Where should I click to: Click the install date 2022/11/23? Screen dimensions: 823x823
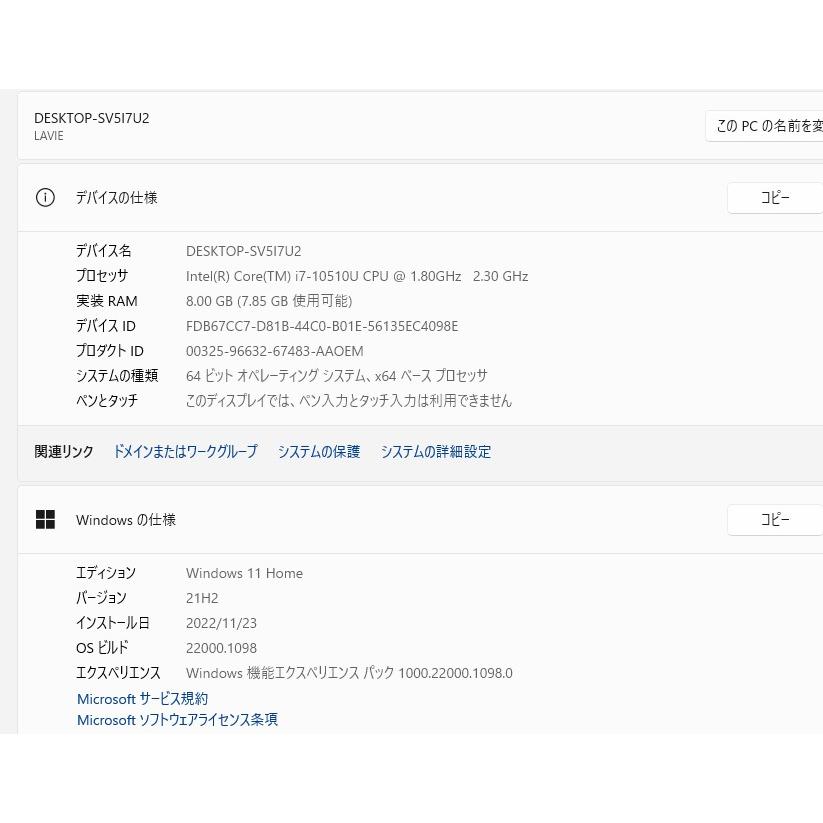221,623
